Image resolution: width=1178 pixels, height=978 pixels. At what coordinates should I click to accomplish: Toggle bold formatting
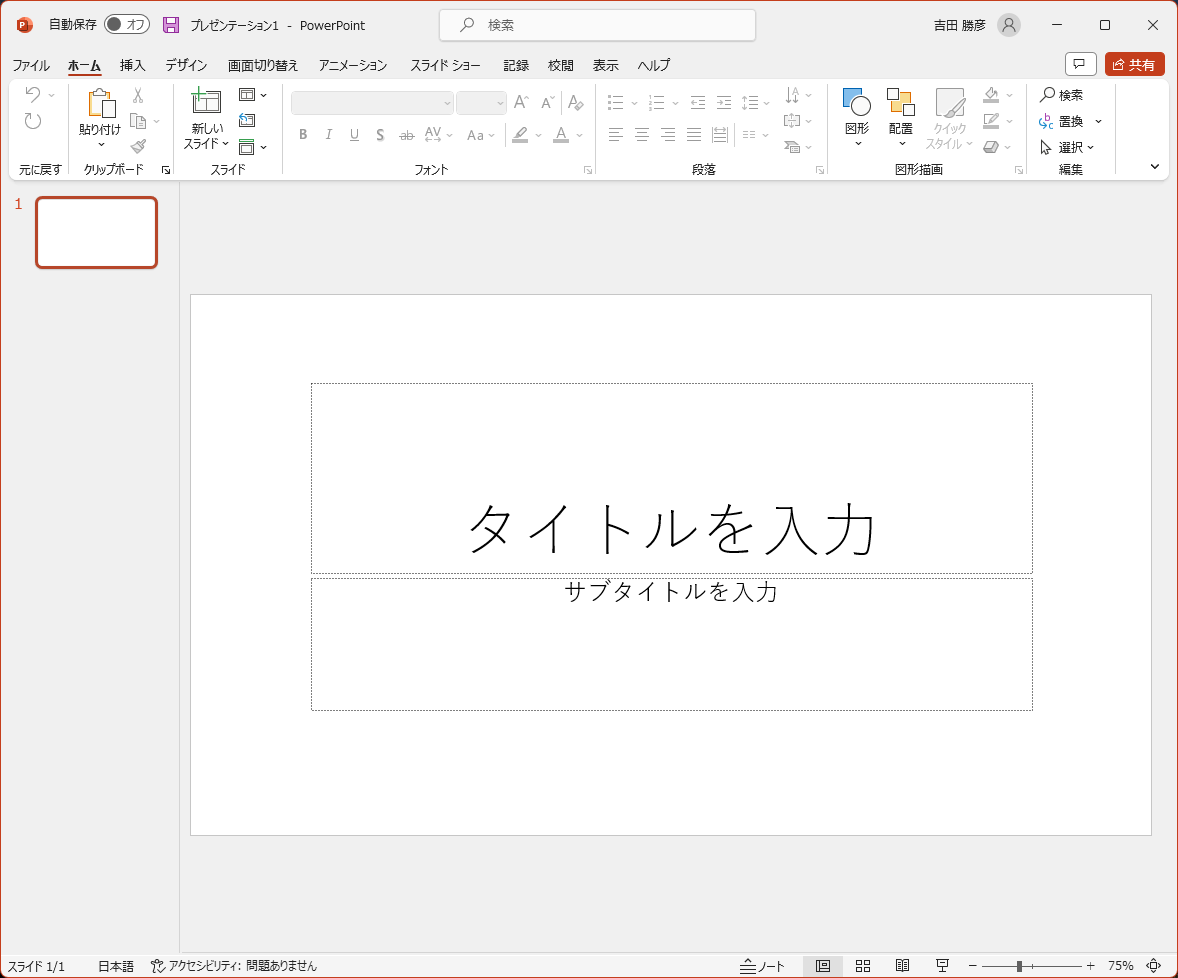click(303, 134)
